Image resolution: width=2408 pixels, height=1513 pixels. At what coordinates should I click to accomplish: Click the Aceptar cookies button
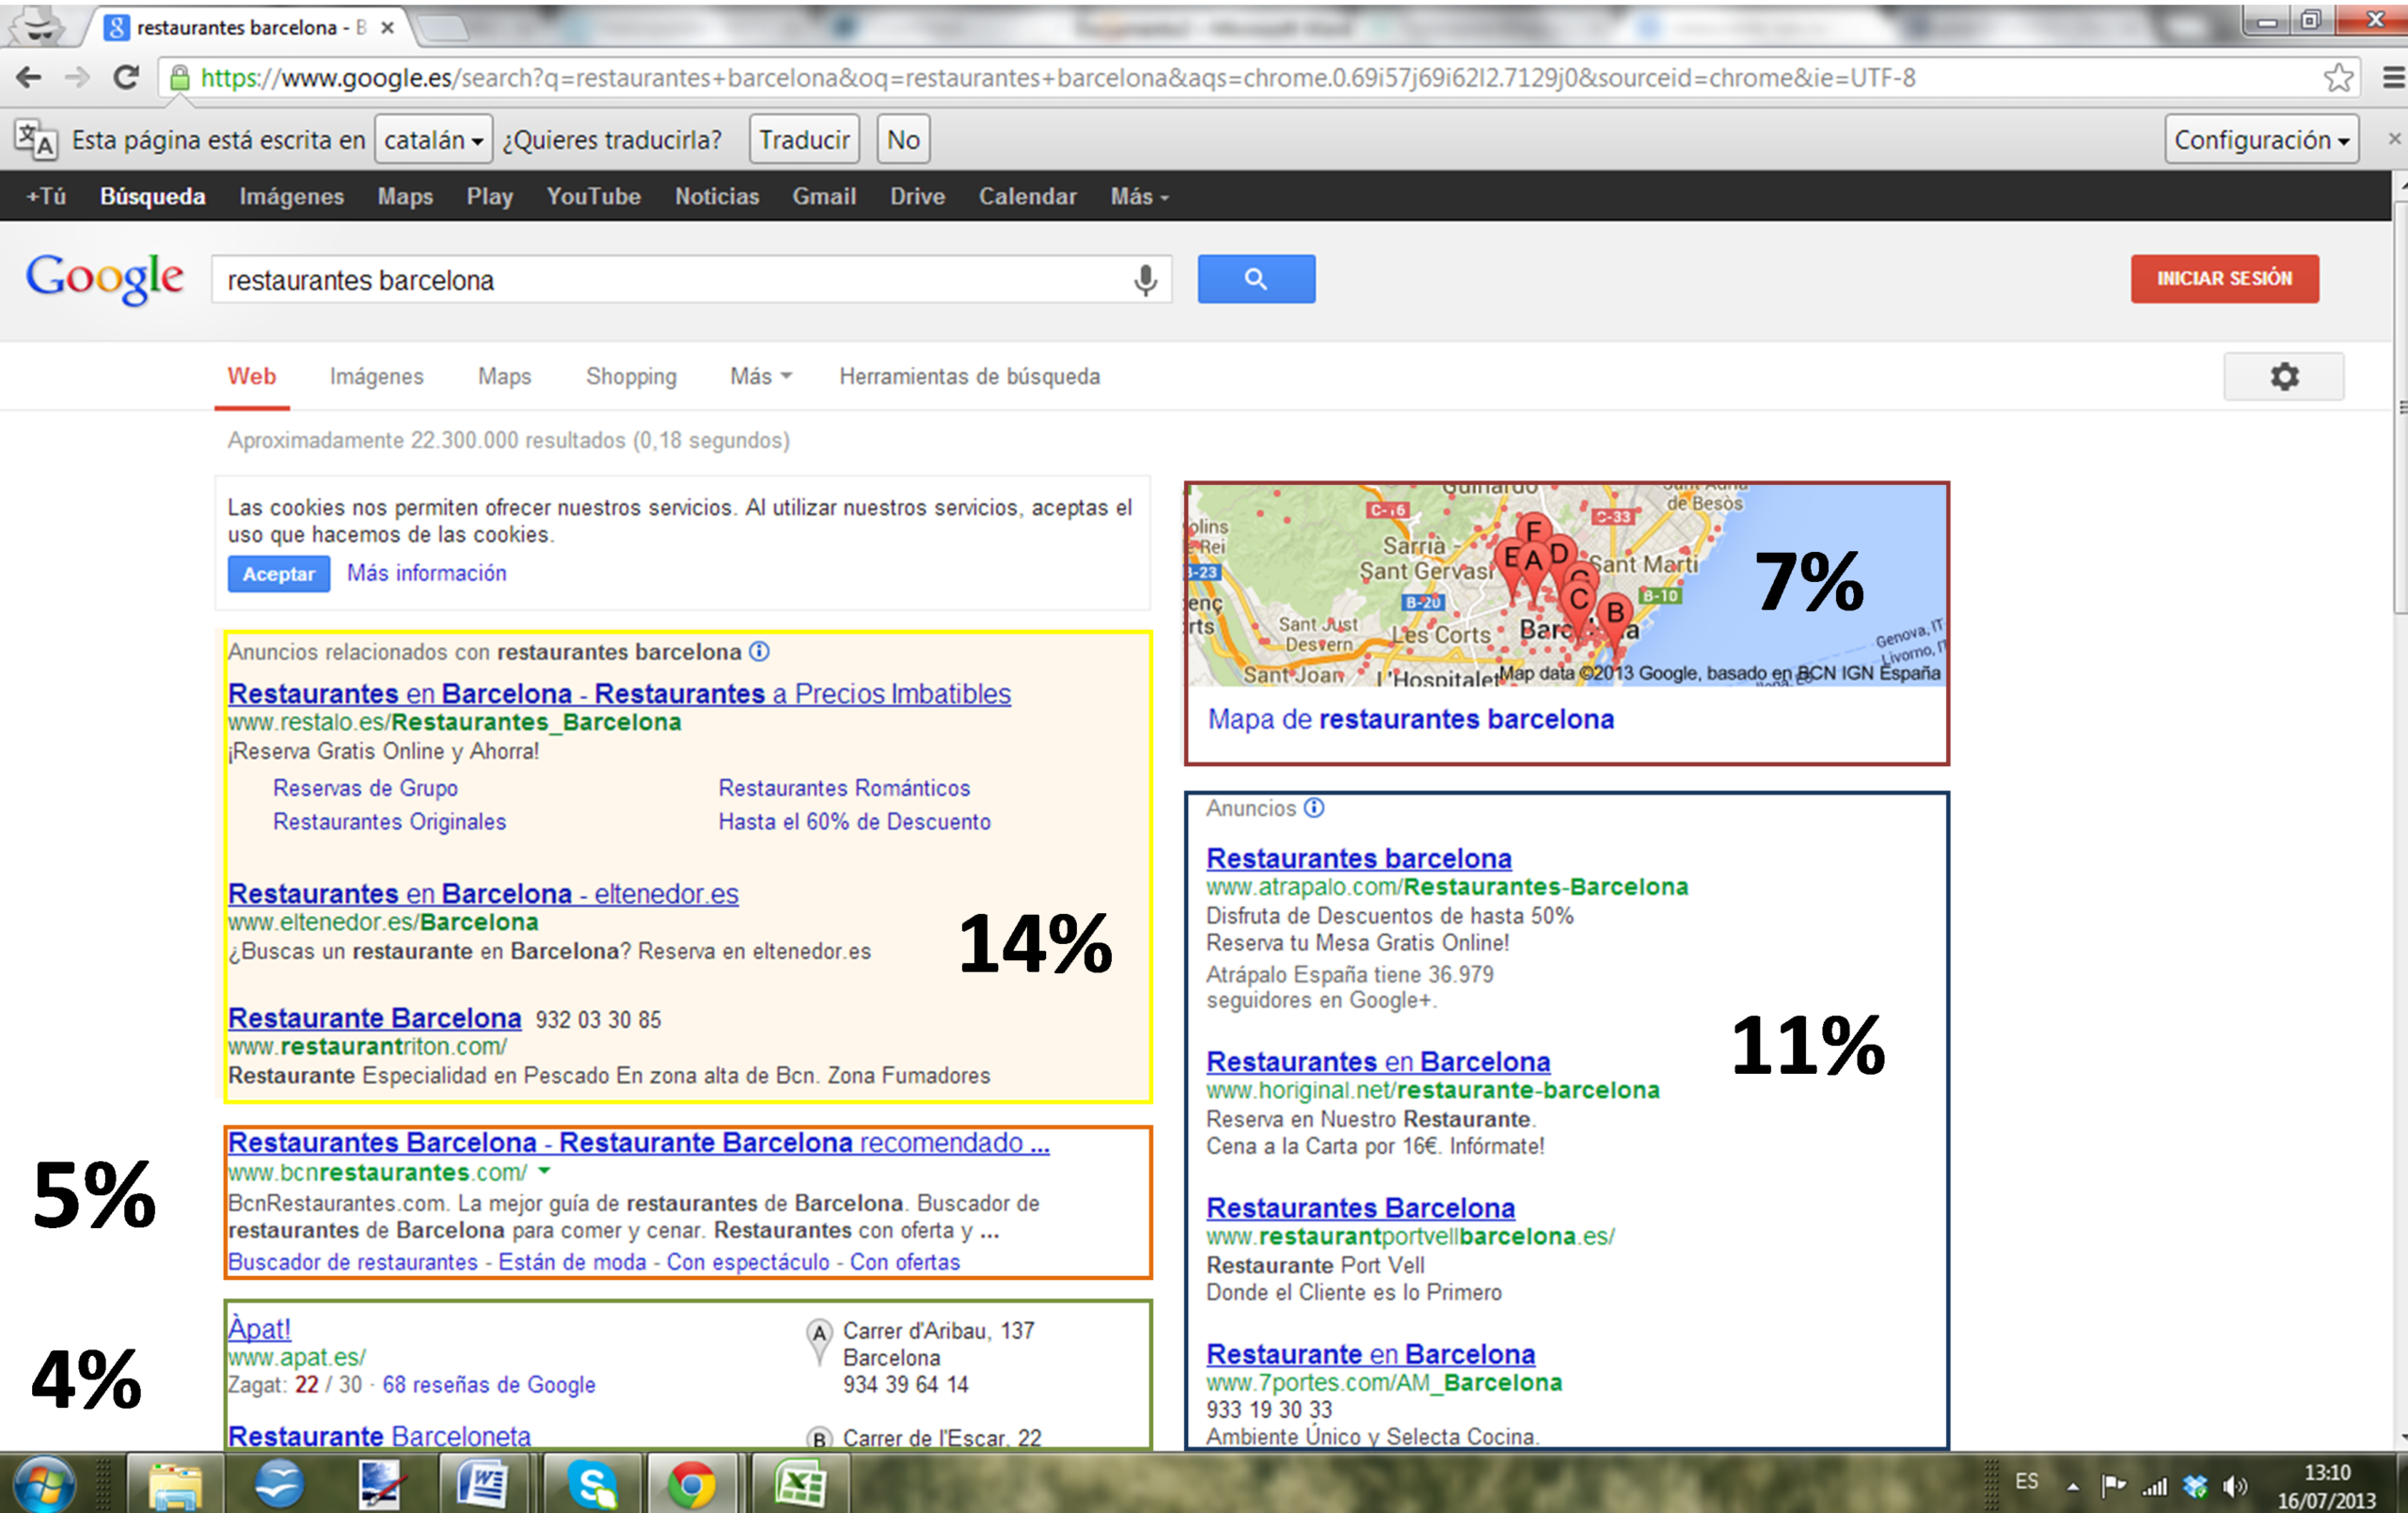point(278,574)
